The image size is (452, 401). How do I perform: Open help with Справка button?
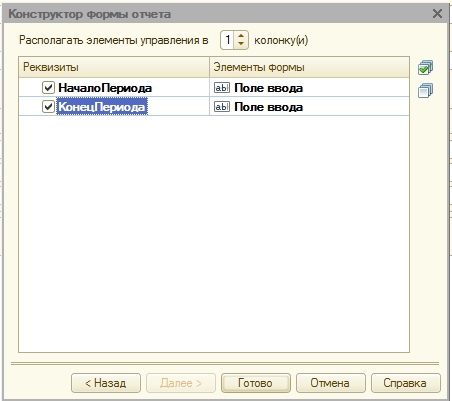click(405, 383)
